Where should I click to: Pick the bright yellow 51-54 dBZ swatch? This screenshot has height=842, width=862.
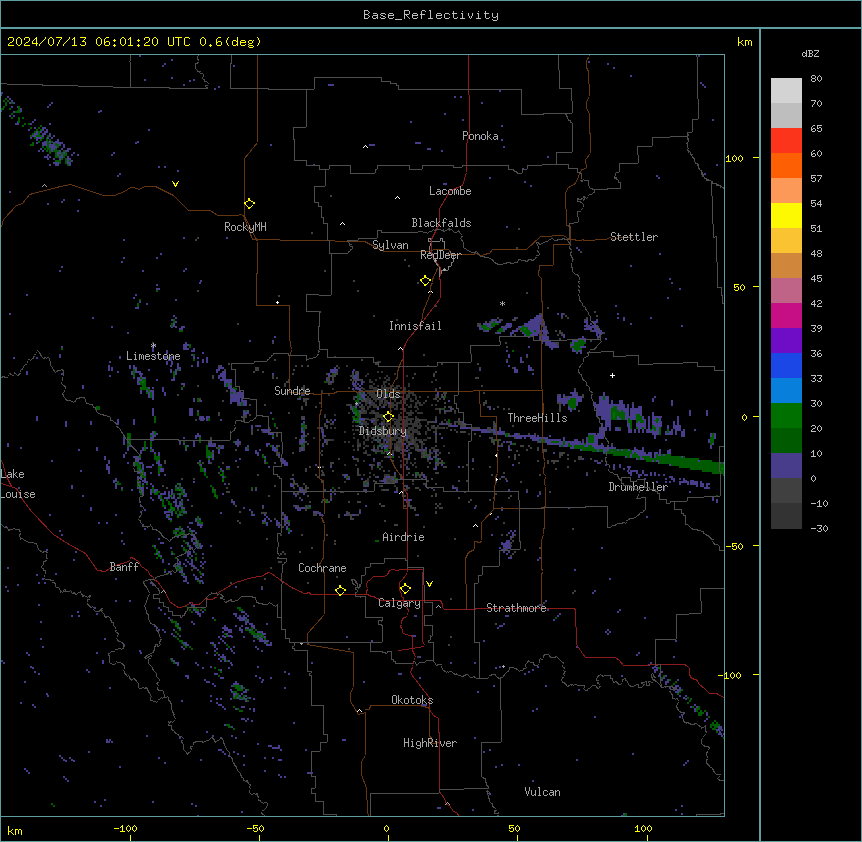coord(786,215)
